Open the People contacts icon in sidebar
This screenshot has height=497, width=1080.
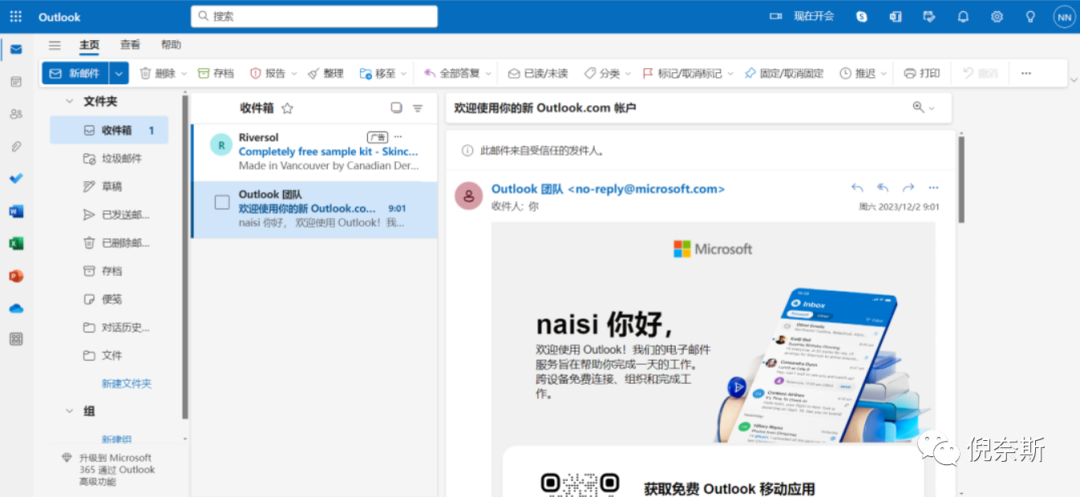coord(16,114)
